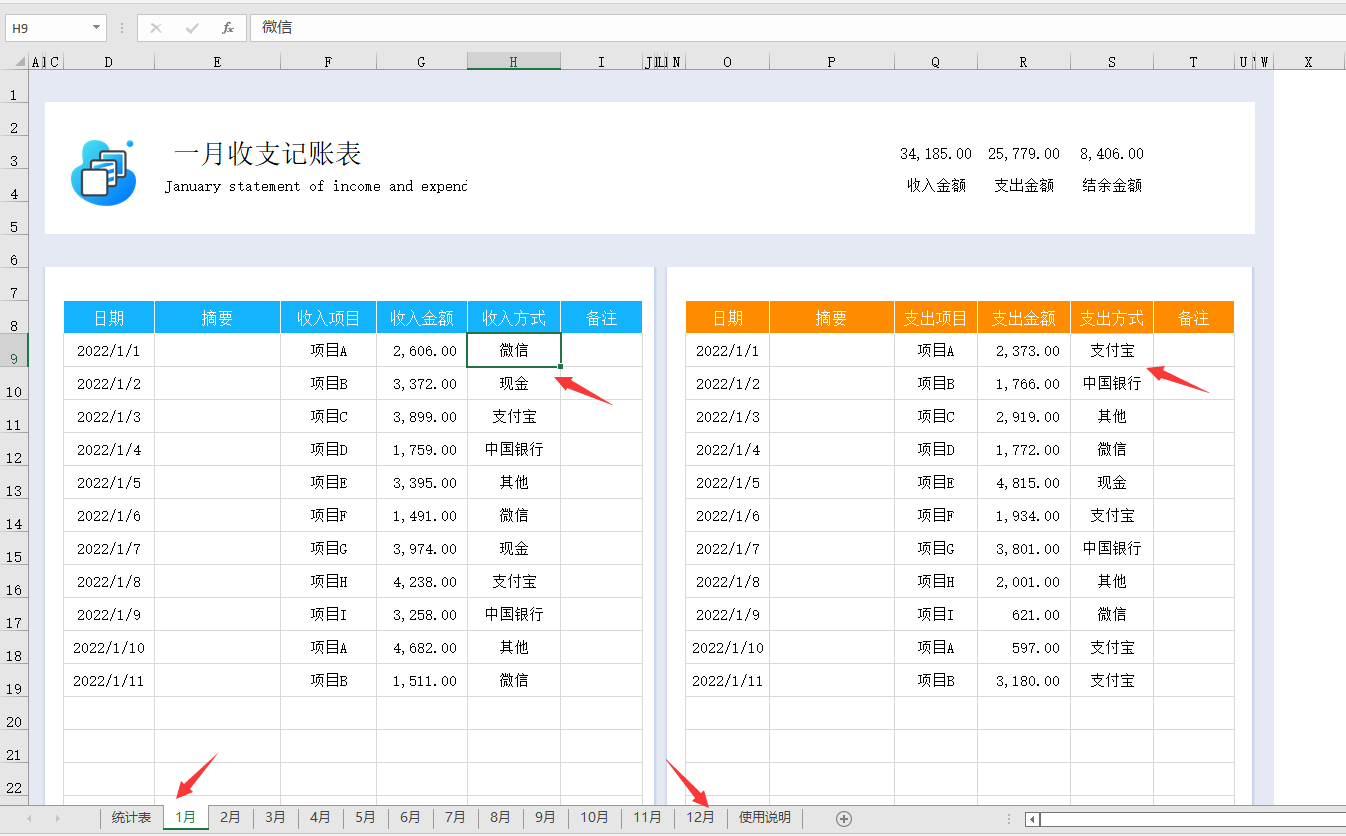The width and height of the screenshot is (1346, 836).
Task: Click the income 摘要 header cell
Action: [217, 318]
